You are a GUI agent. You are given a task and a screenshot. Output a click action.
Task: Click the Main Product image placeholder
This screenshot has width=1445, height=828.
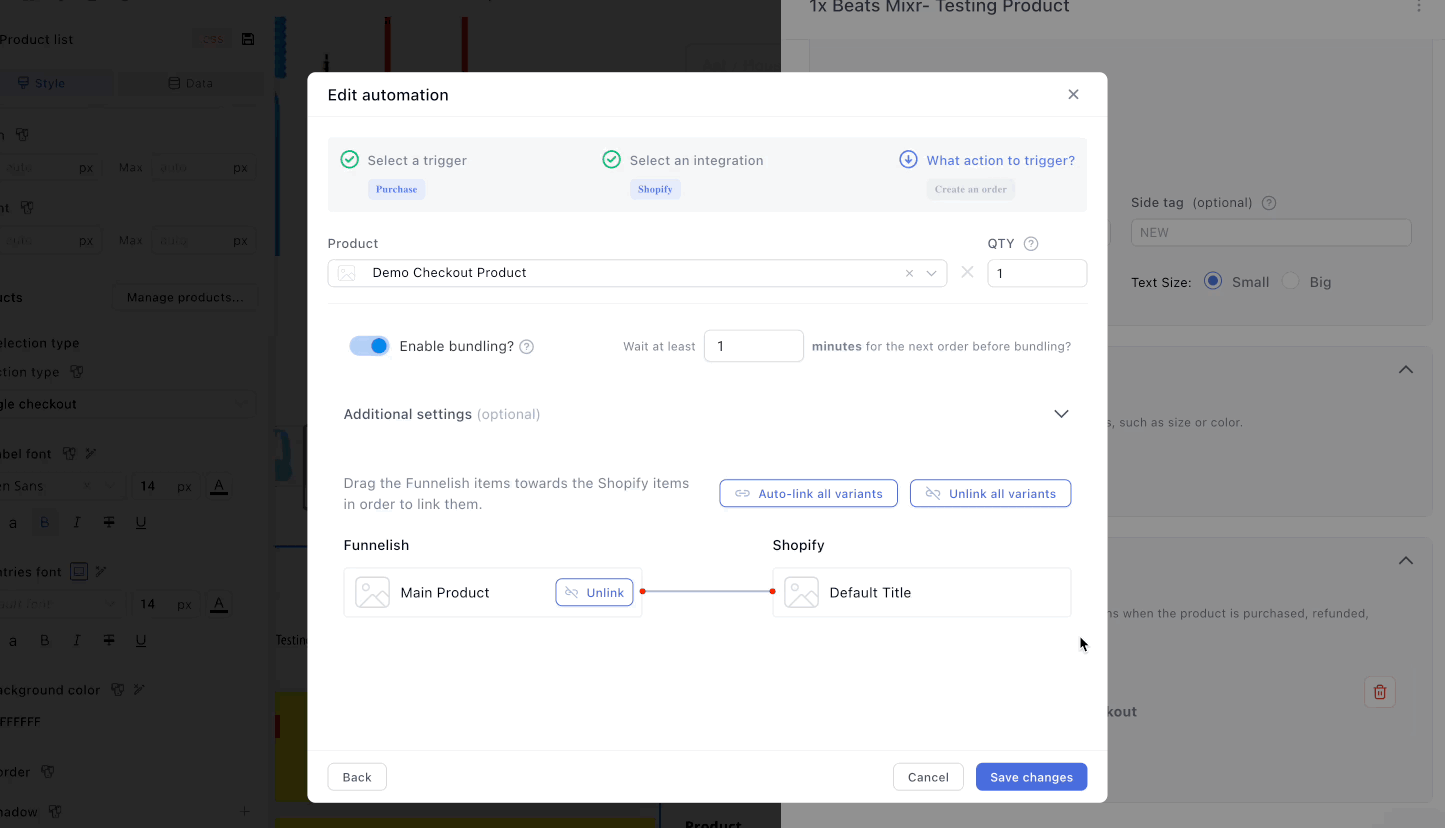point(372,593)
